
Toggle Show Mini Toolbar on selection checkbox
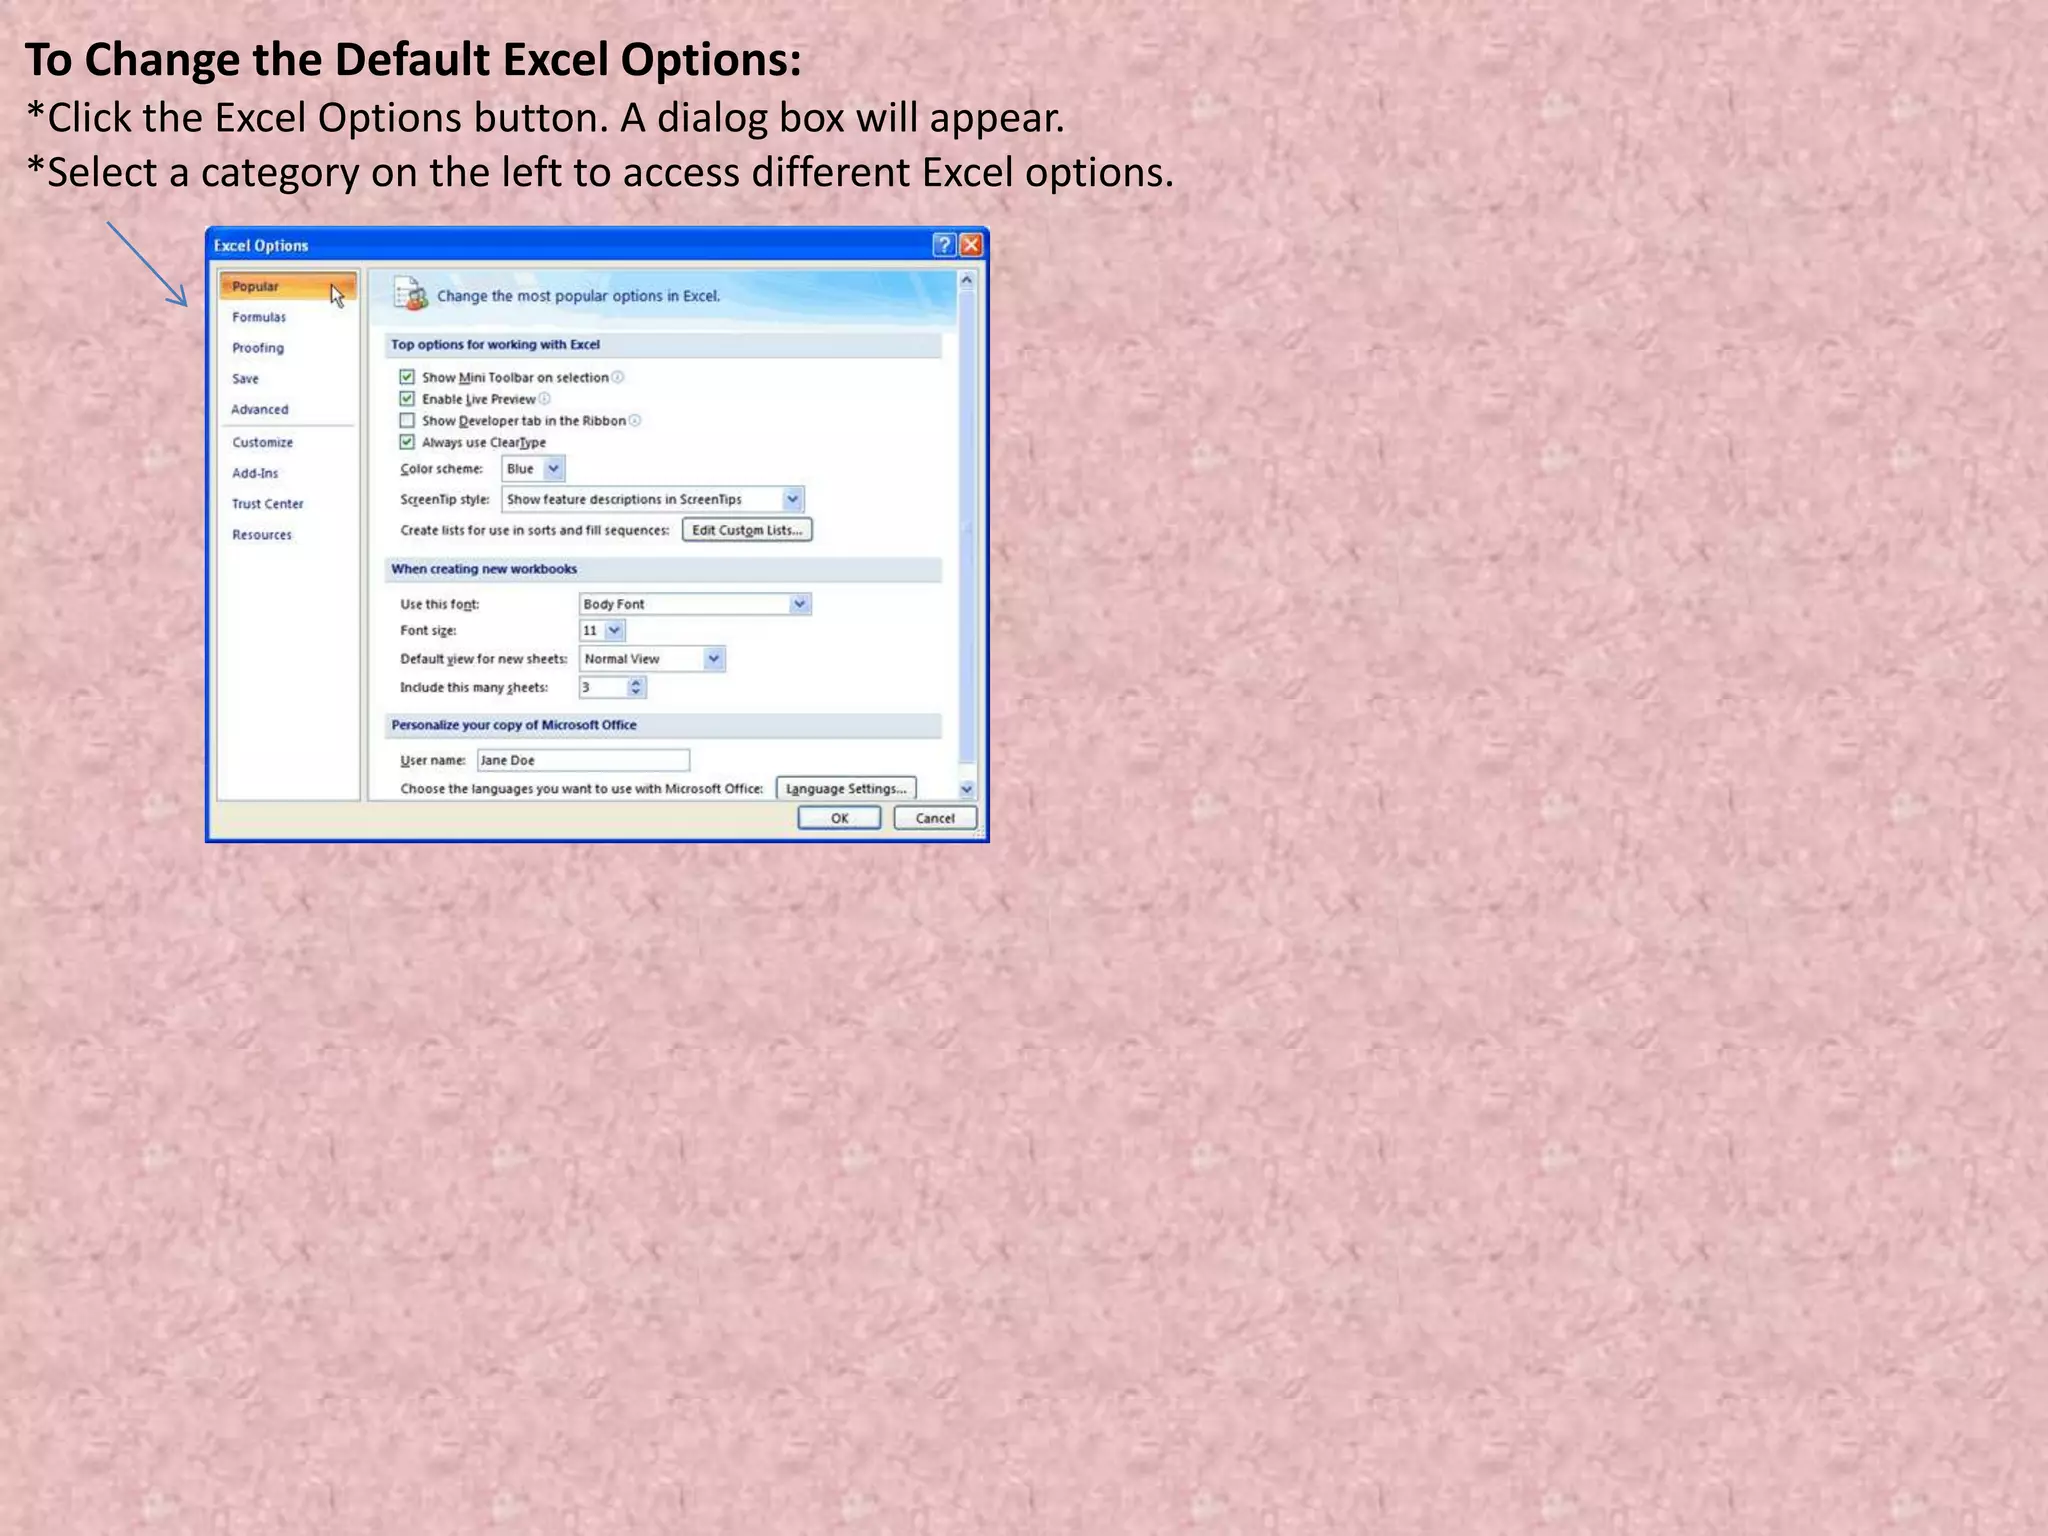tap(407, 377)
